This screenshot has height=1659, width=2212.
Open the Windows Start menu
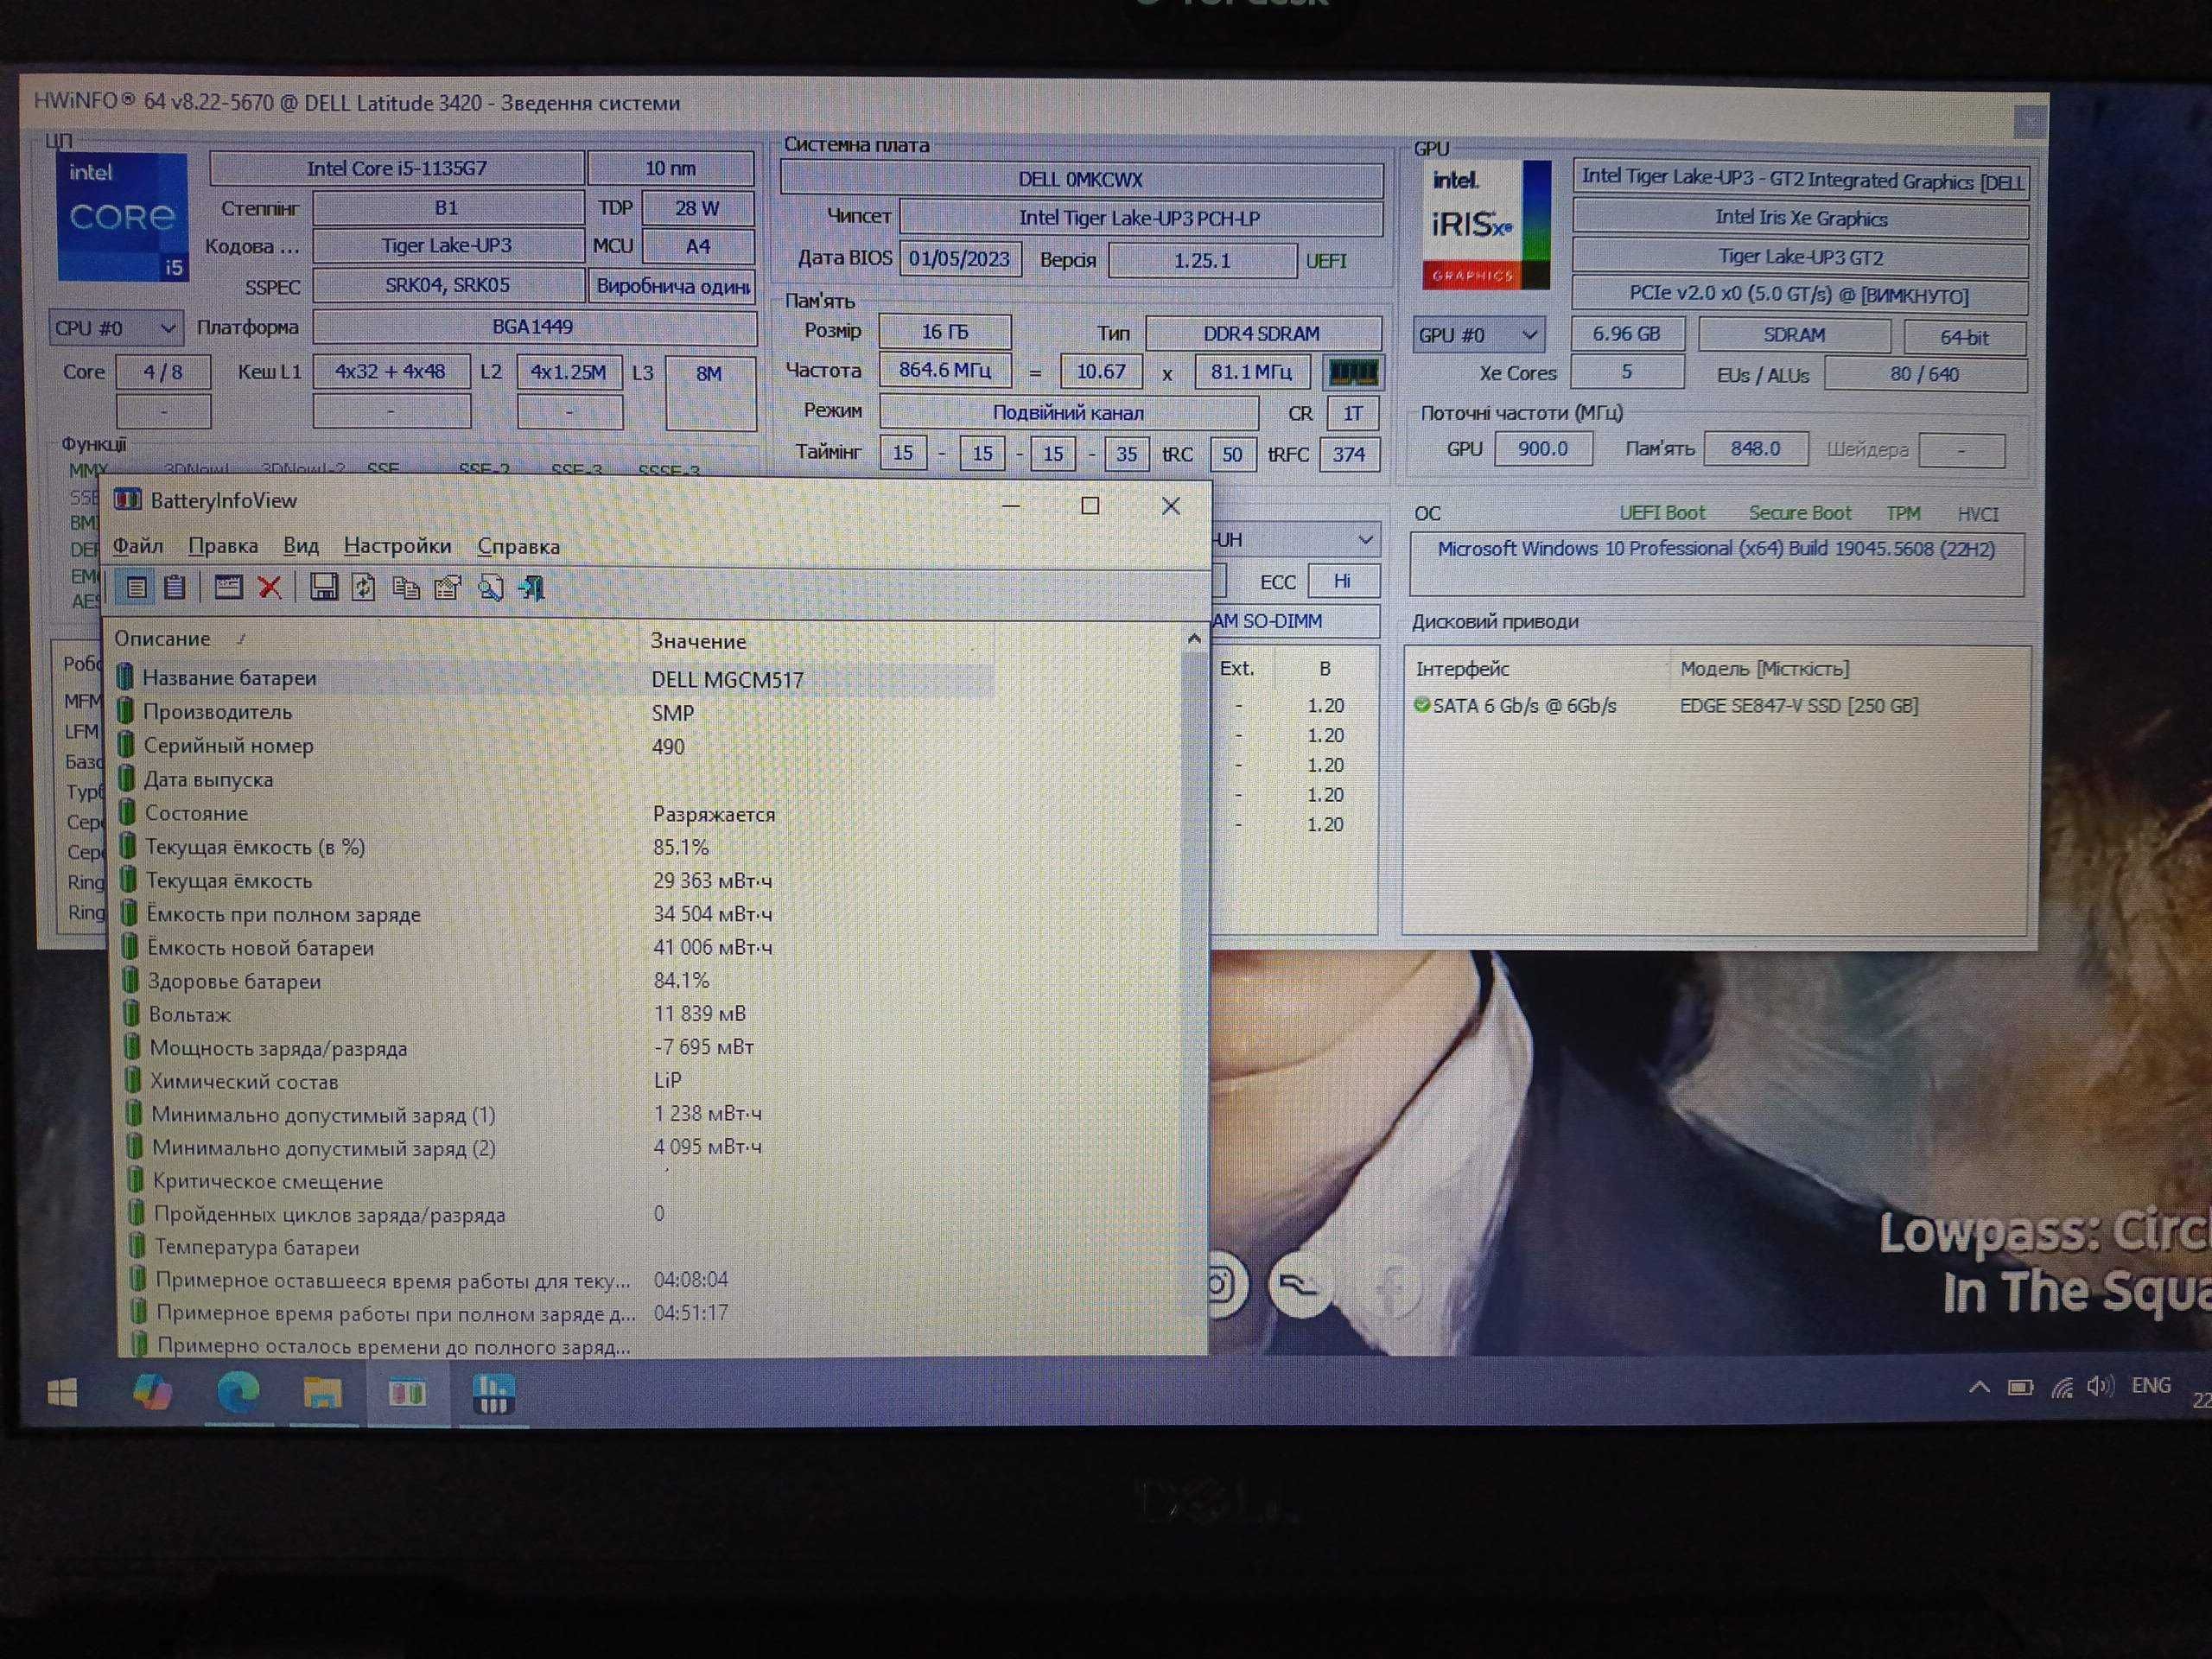pyautogui.click(x=62, y=1393)
